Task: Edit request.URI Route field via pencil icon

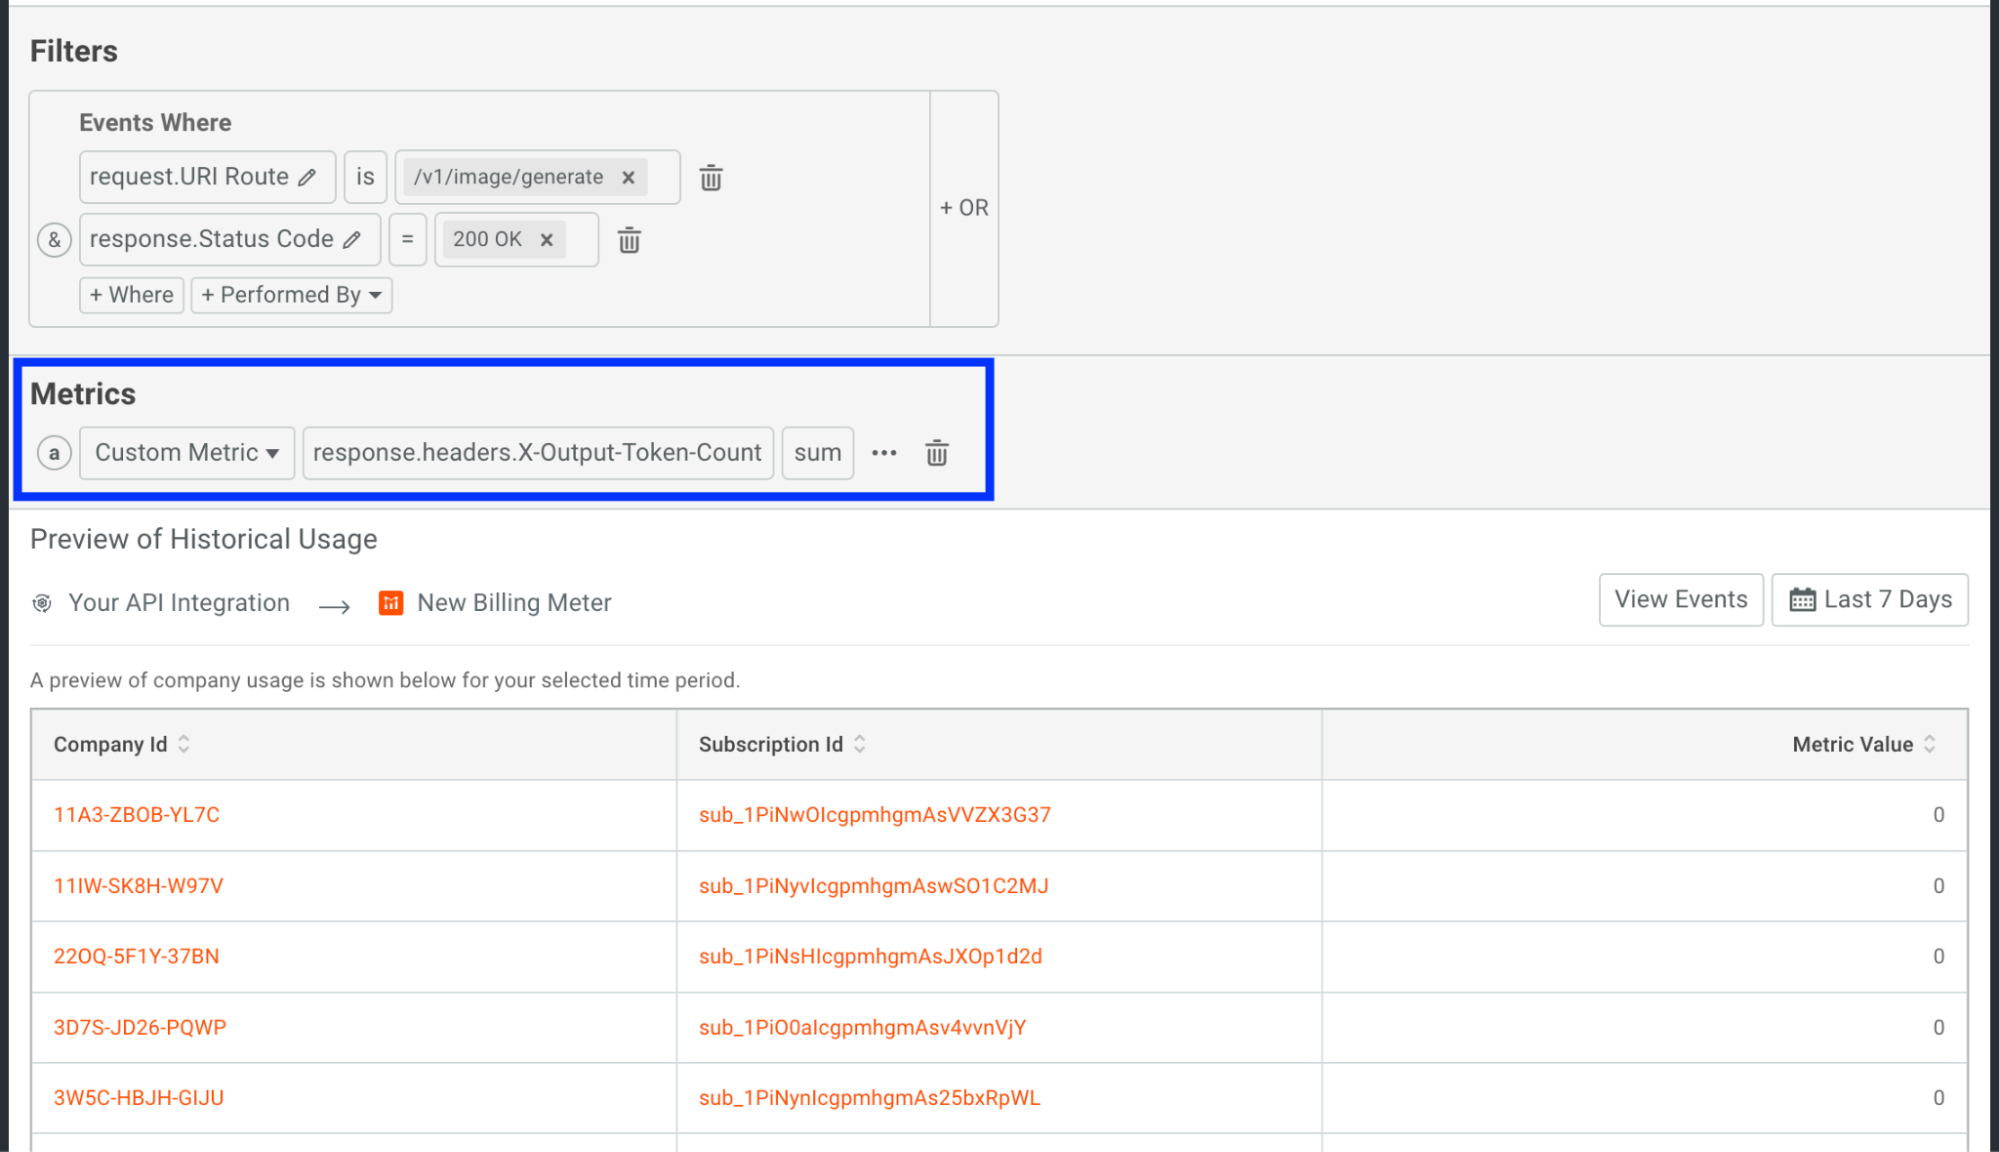Action: 308,177
